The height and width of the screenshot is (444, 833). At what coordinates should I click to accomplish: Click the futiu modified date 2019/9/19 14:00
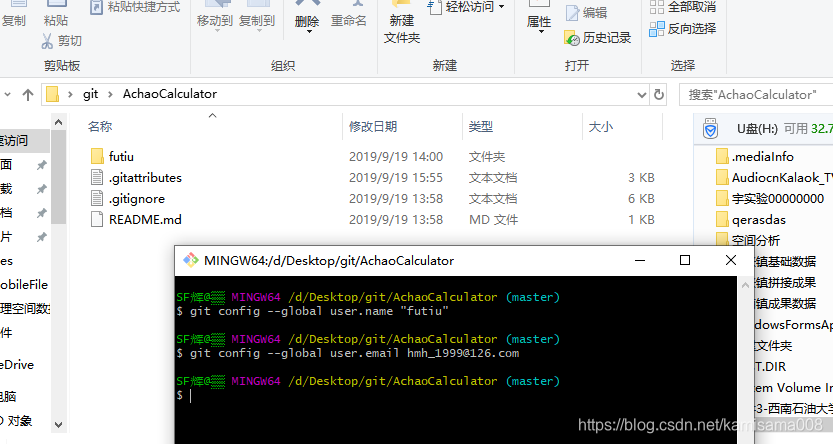click(396, 157)
